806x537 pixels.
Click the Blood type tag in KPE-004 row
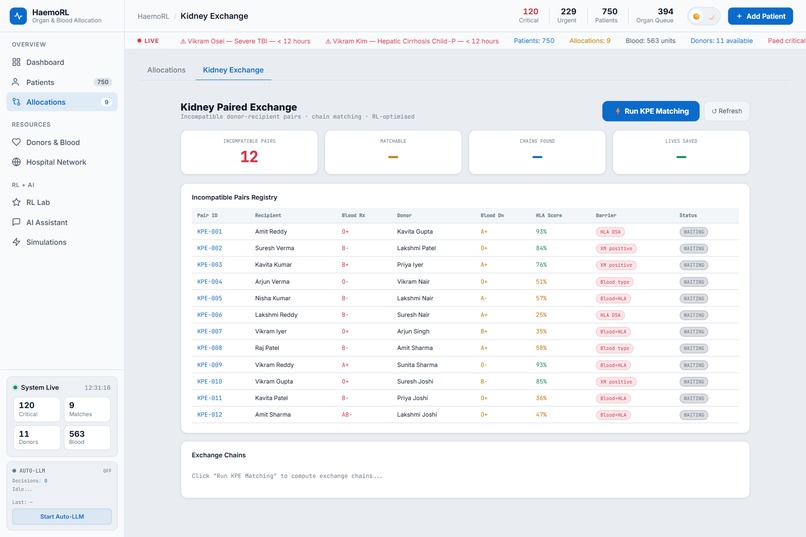point(614,282)
